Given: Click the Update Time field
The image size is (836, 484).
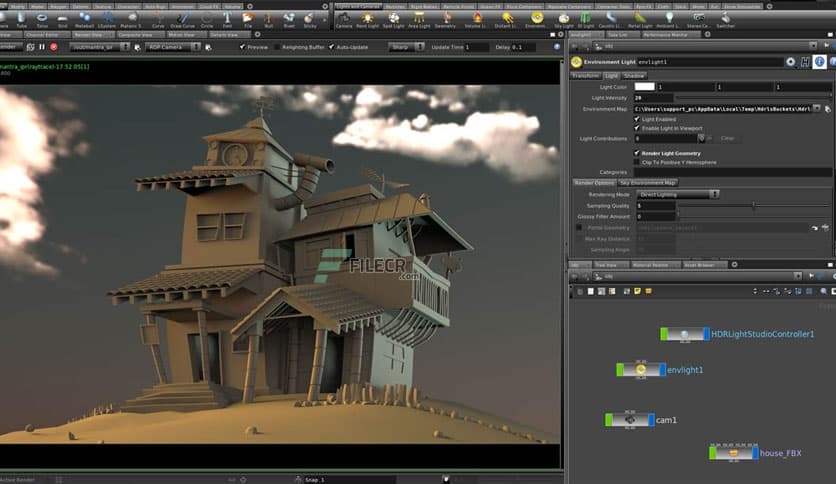Looking at the screenshot, I should 476,47.
